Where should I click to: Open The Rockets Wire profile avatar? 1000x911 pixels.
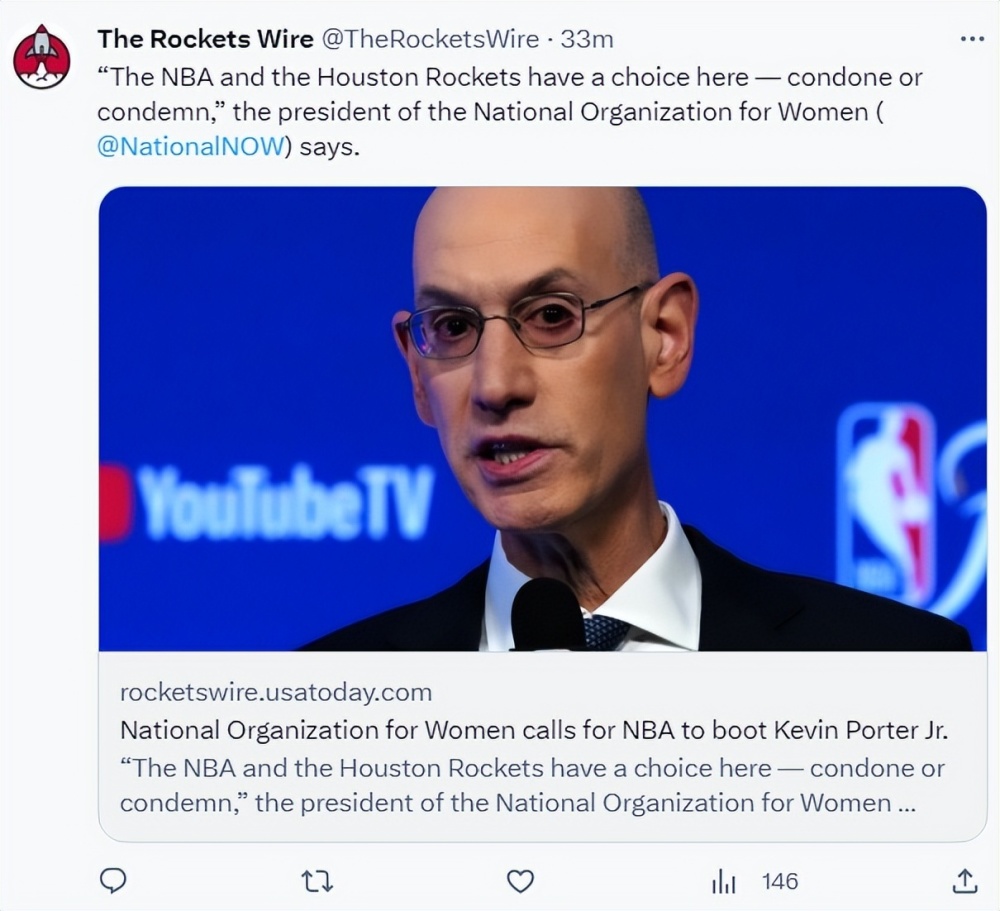point(42,57)
